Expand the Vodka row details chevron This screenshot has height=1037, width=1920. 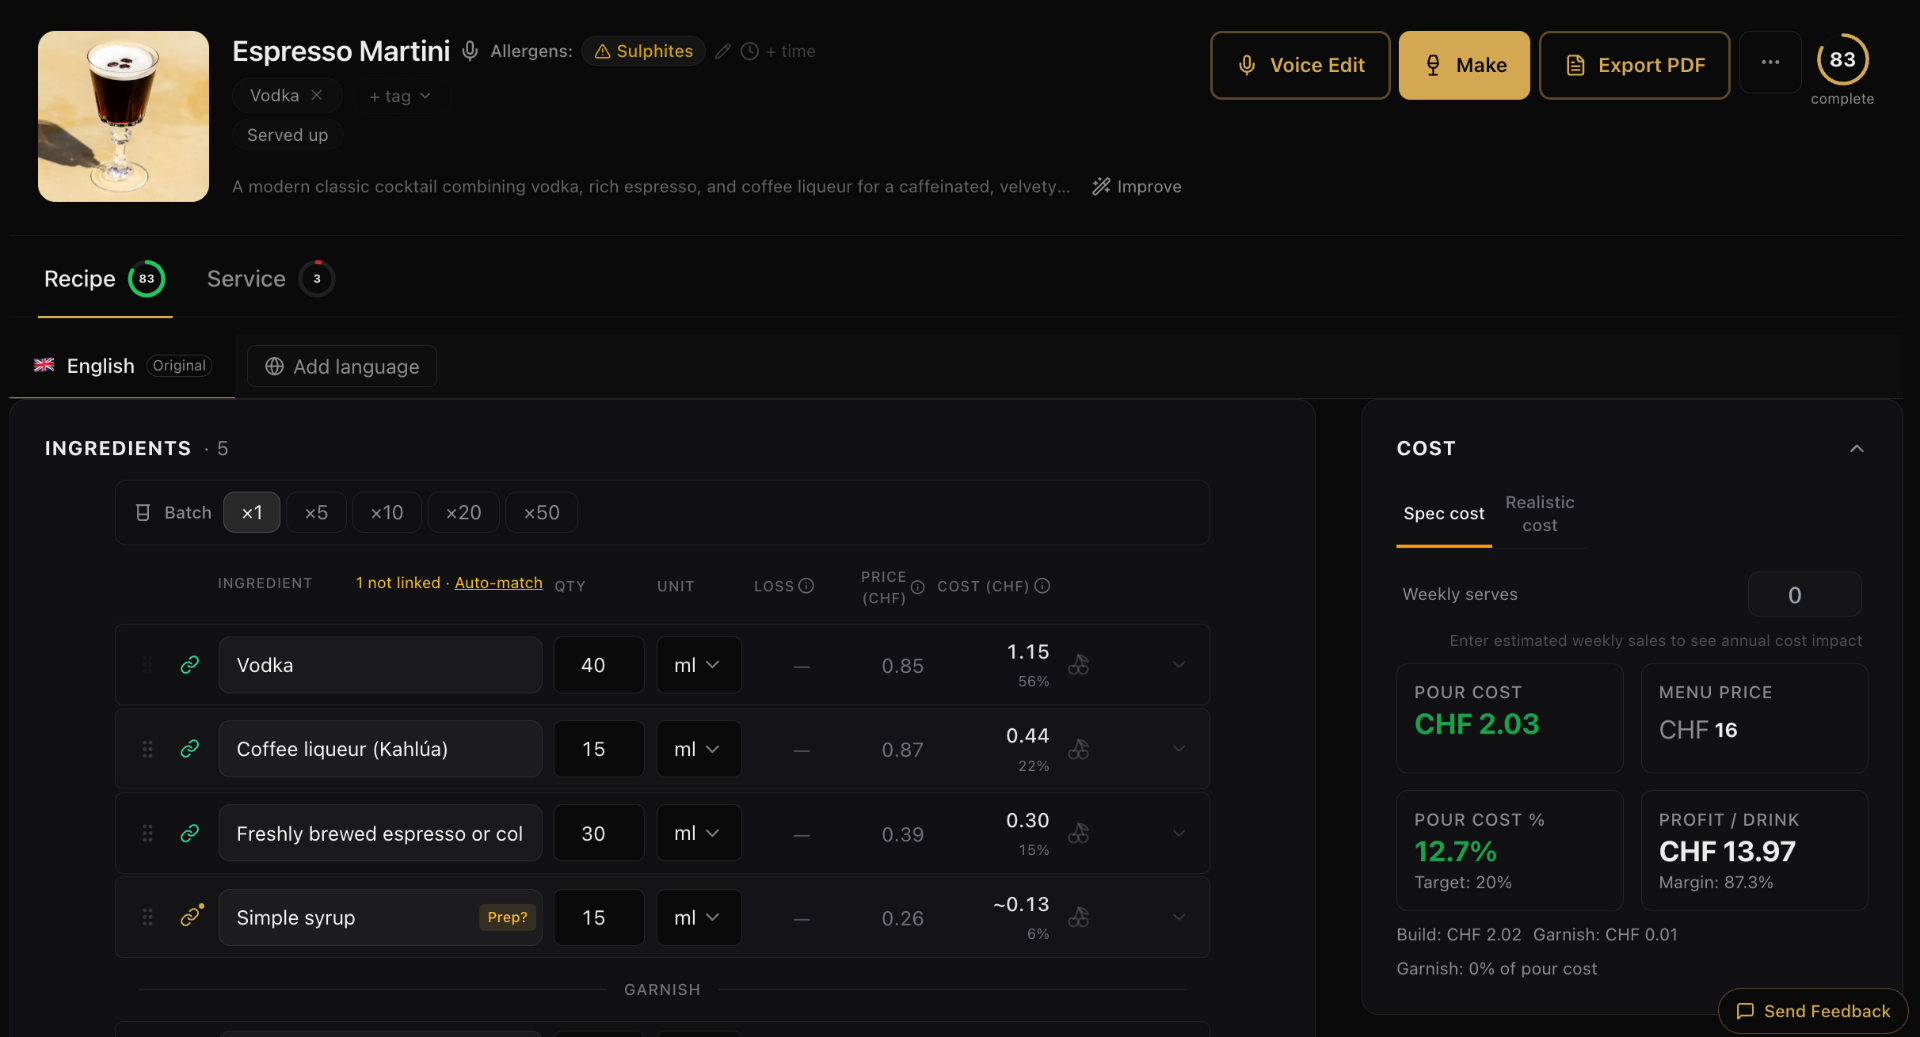click(x=1179, y=665)
